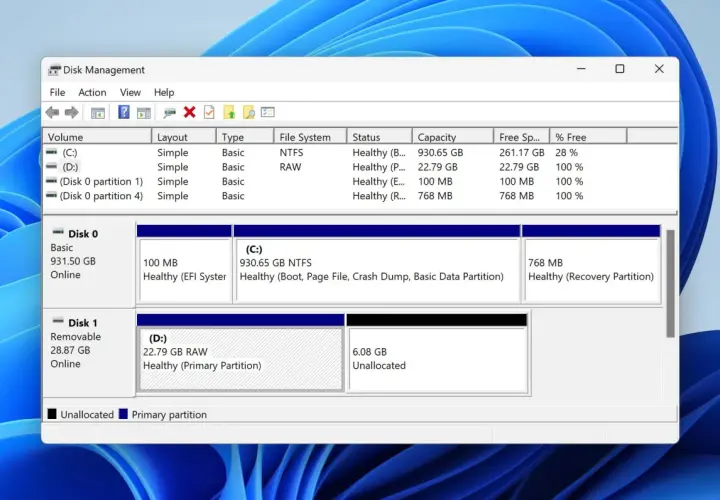Click the connect drive toolbar icon

pos(169,113)
